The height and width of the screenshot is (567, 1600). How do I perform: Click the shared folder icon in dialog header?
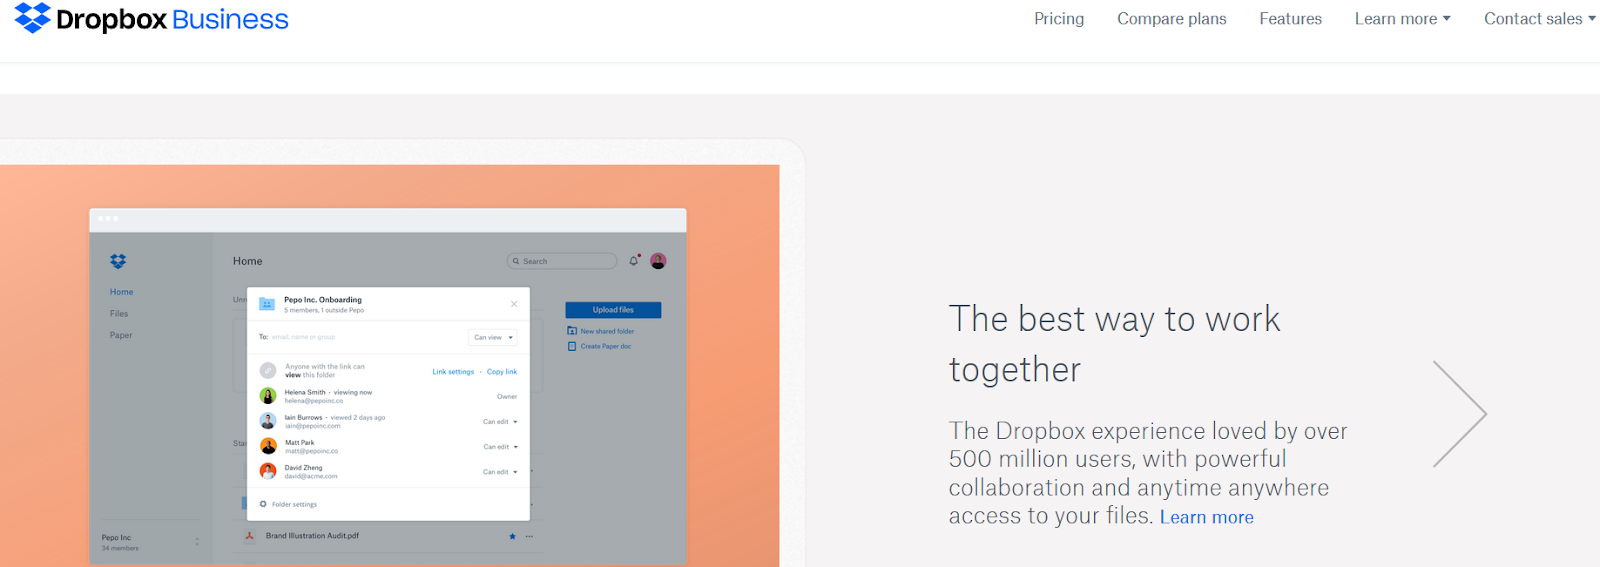click(267, 304)
